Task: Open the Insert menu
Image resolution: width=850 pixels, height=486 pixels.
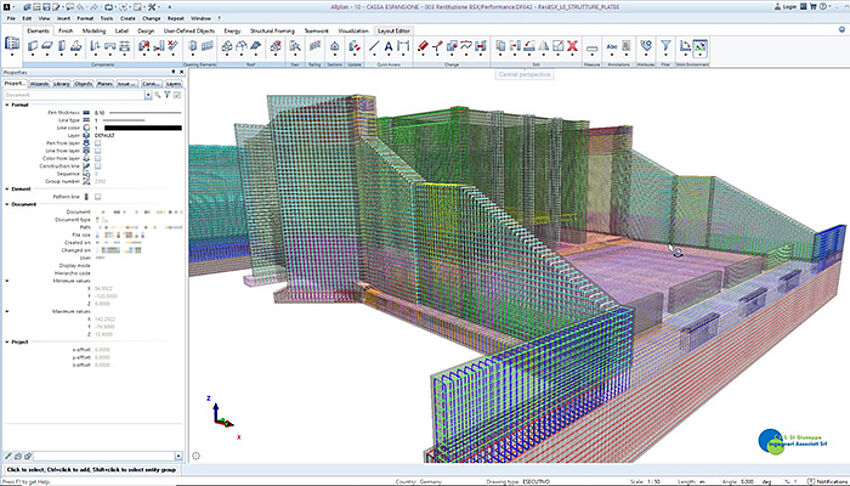Action: pyautogui.click(x=65, y=18)
